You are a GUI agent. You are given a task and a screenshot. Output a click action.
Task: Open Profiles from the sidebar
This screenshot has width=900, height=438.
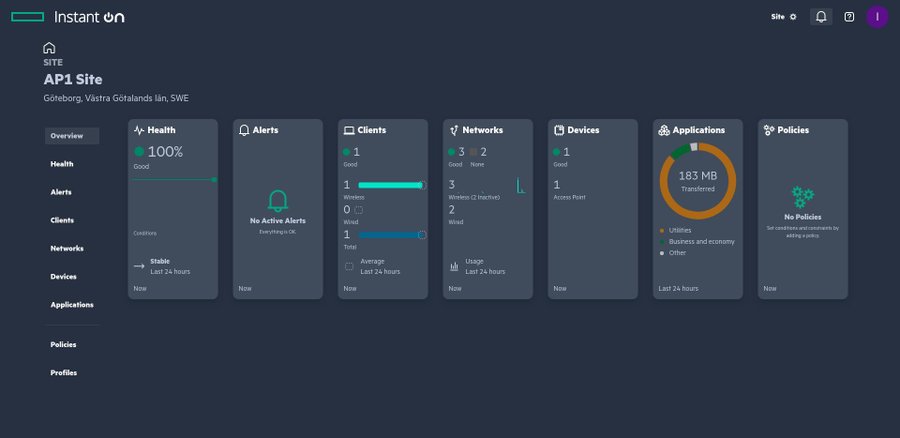tap(63, 373)
